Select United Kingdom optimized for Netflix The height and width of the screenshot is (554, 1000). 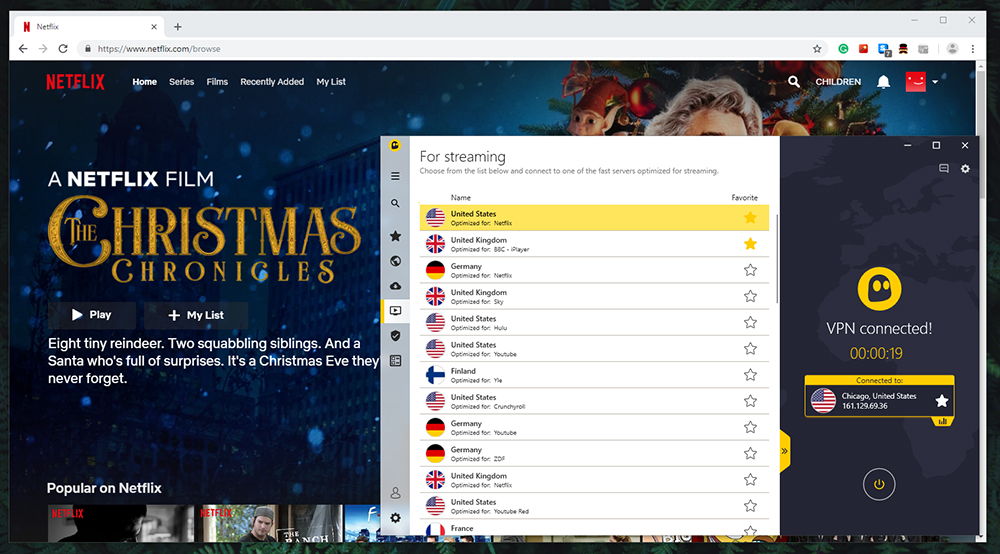(594, 479)
